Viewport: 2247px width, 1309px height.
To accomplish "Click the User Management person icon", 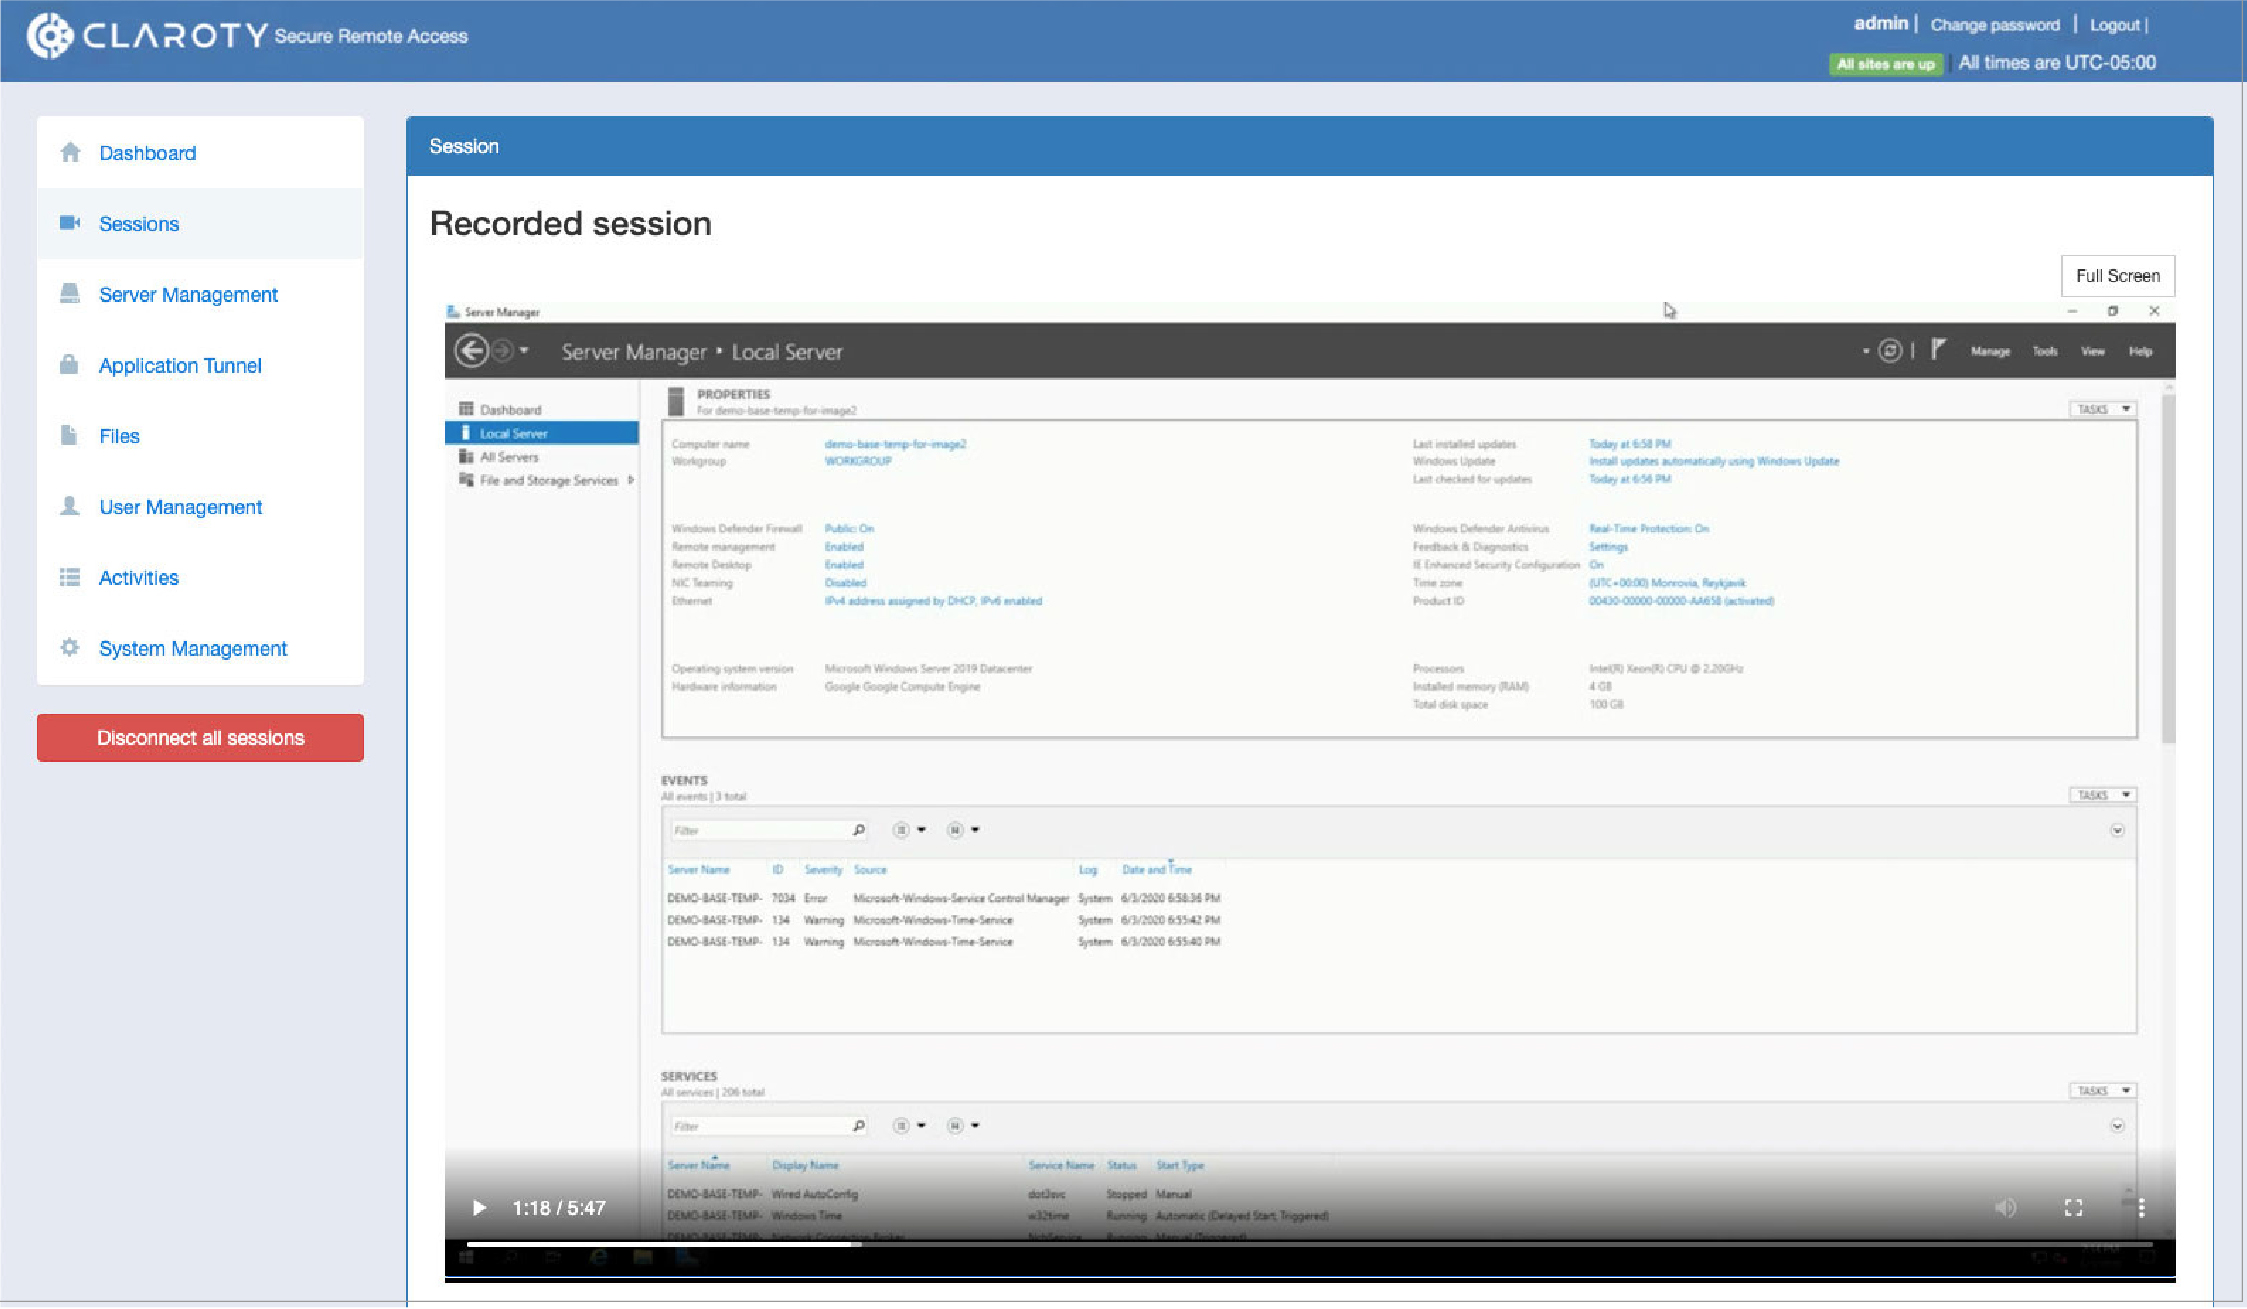I will (70, 506).
